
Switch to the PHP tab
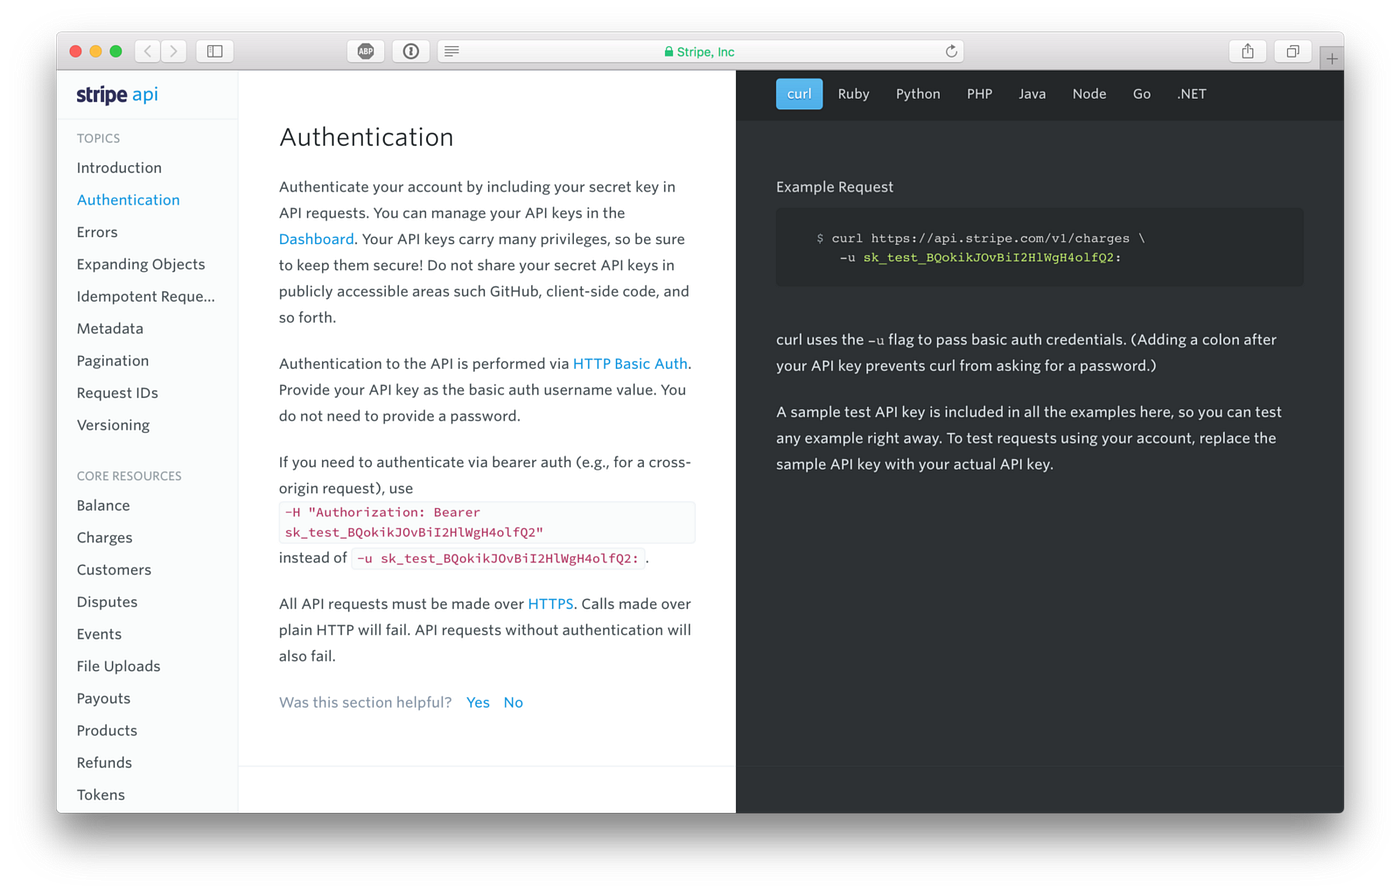click(979, 94)
